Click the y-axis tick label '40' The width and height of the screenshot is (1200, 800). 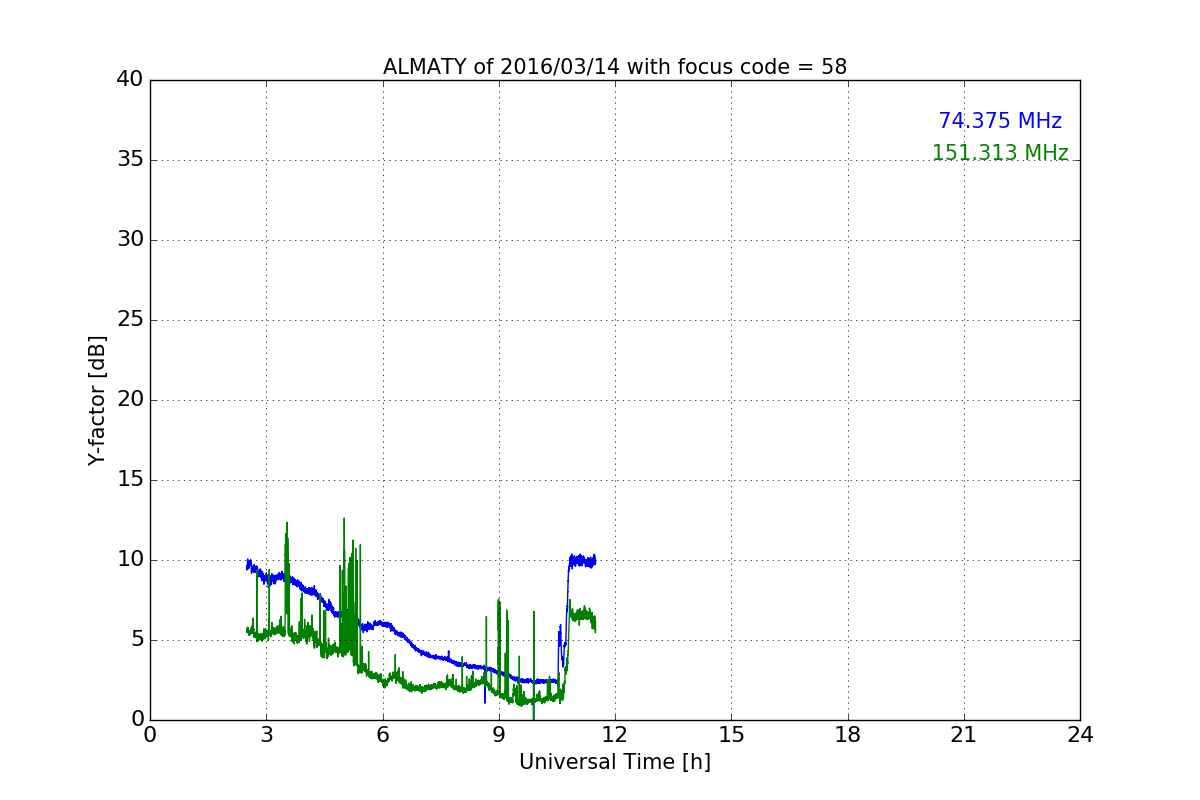click(x=130, y=80)
